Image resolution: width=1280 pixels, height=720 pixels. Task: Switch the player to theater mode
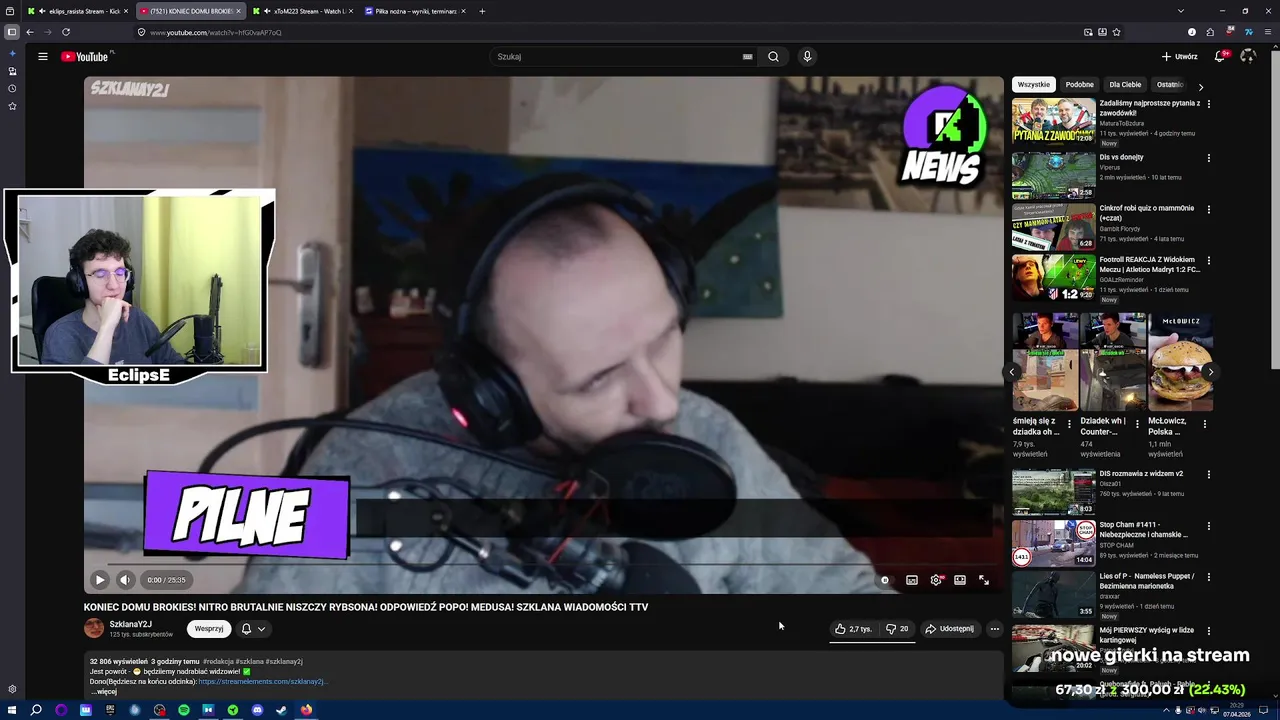point(960,580)
